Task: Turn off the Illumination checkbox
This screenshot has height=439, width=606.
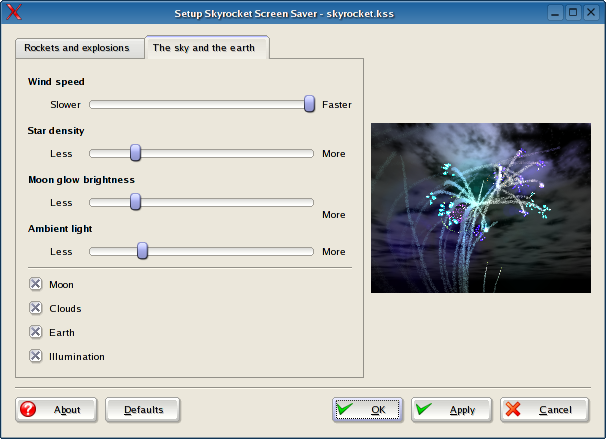Action: [36, 356]
